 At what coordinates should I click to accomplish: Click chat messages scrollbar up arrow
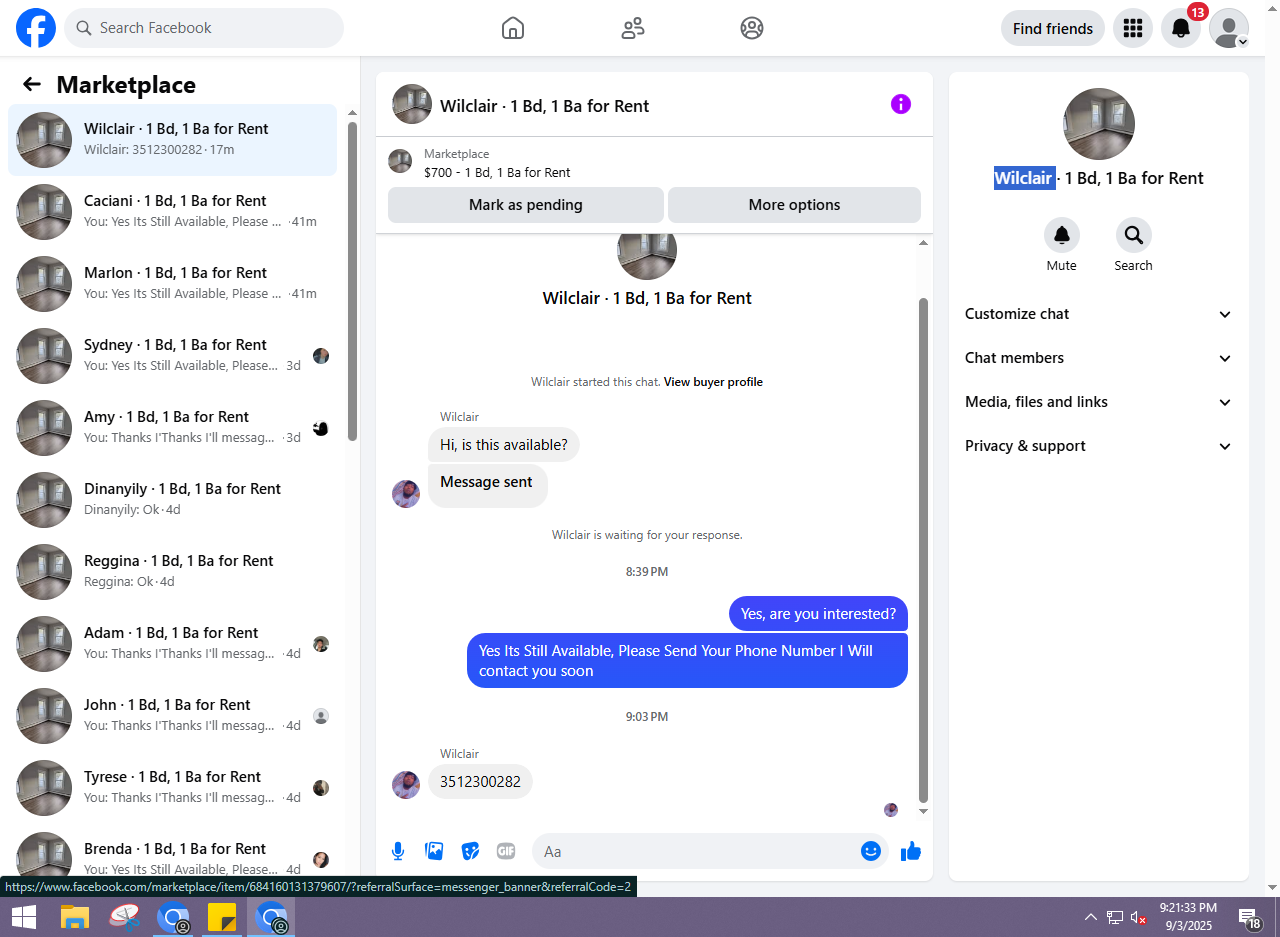pos(923,242)
